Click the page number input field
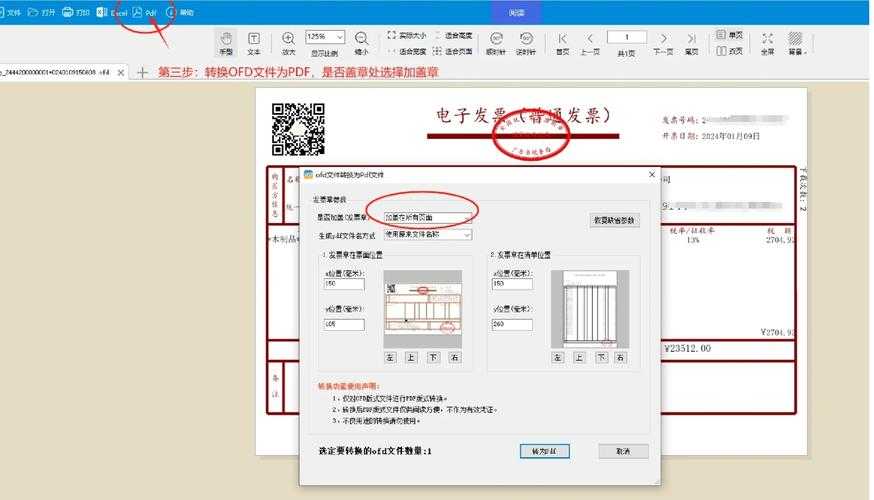Image resolution: width=874 pixels, height=500 pixels. coord(627,37)
